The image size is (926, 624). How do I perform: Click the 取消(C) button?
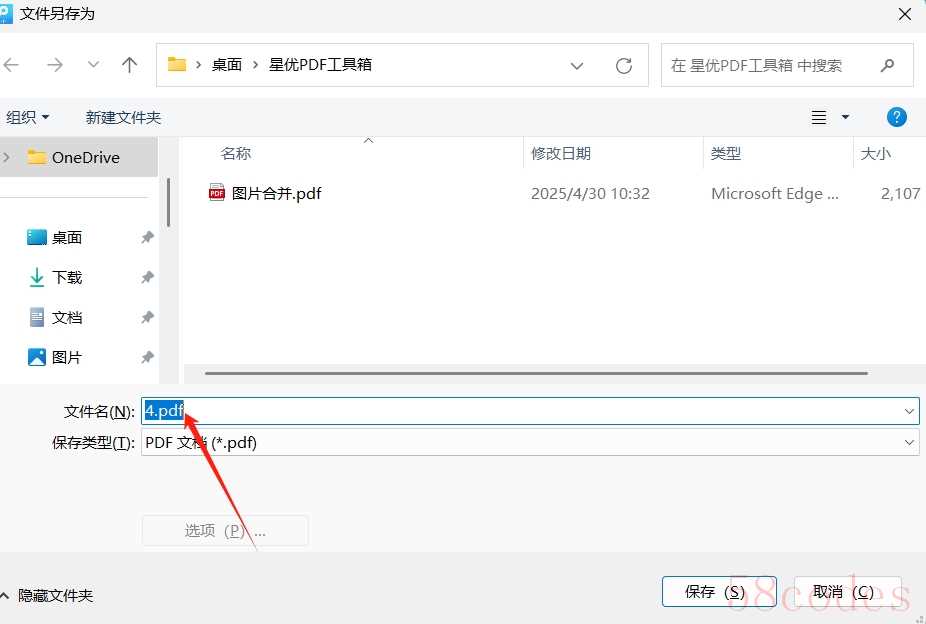point(847,592)
